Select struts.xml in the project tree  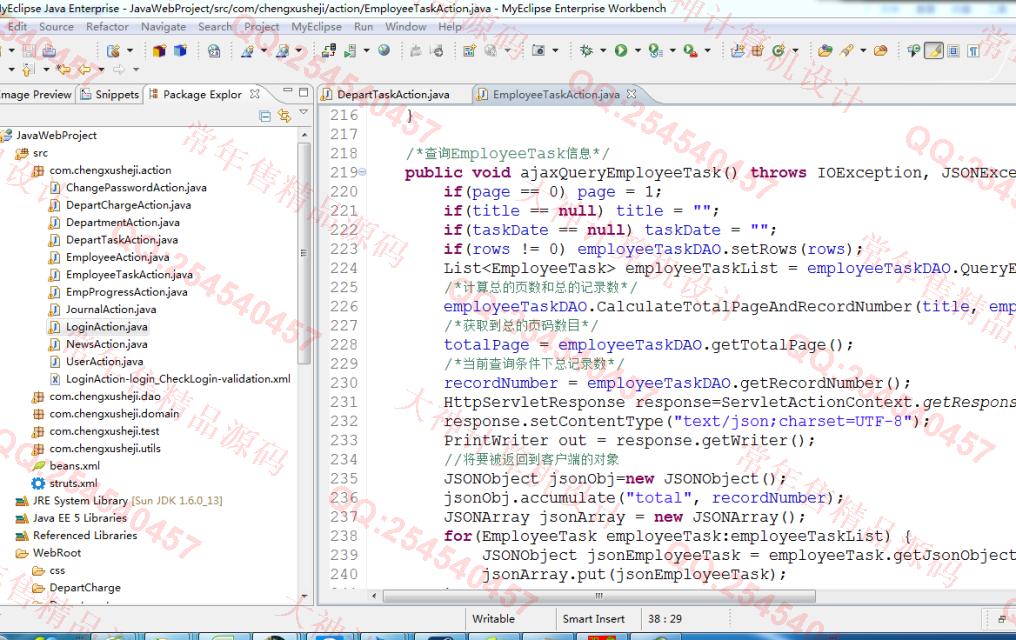coord(73,483)
